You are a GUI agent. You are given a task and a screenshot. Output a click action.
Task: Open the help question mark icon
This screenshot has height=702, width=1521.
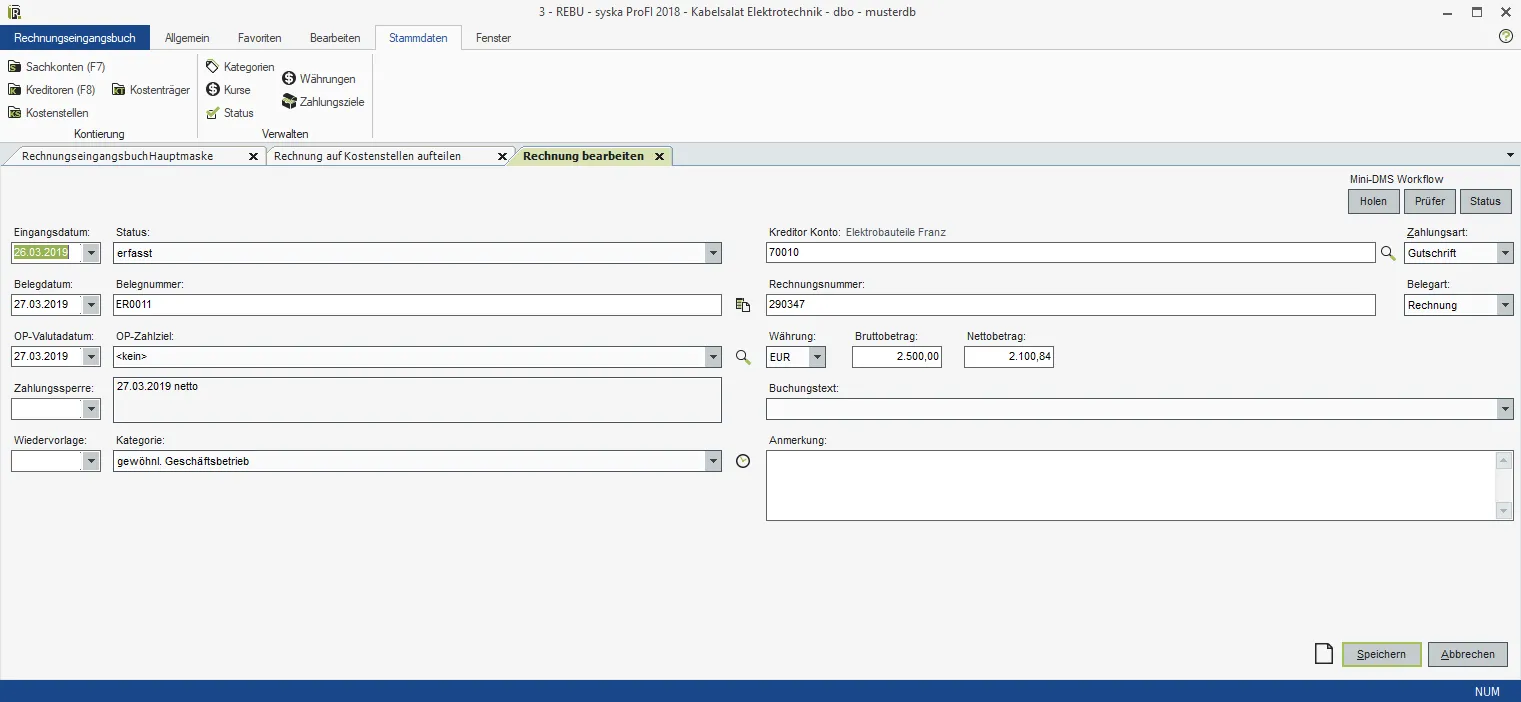(1506, 37)
